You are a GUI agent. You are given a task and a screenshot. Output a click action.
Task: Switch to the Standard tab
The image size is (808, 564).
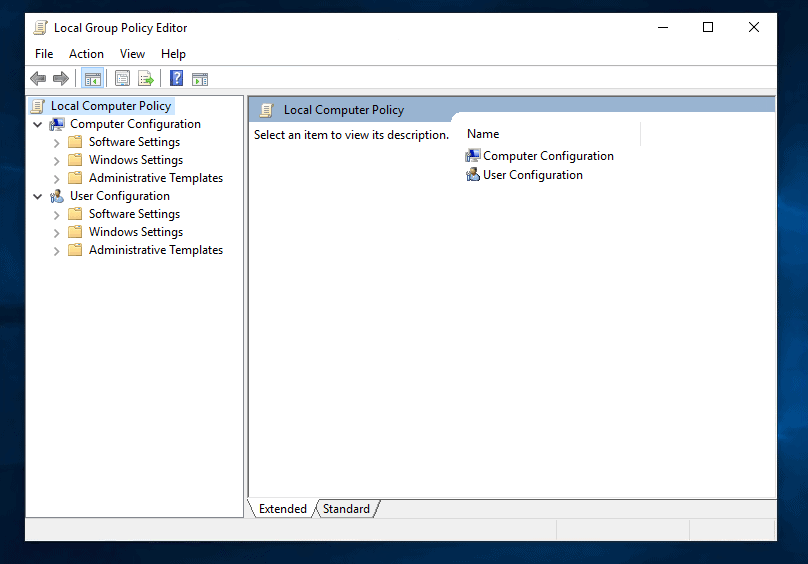[x=346, y=509]
